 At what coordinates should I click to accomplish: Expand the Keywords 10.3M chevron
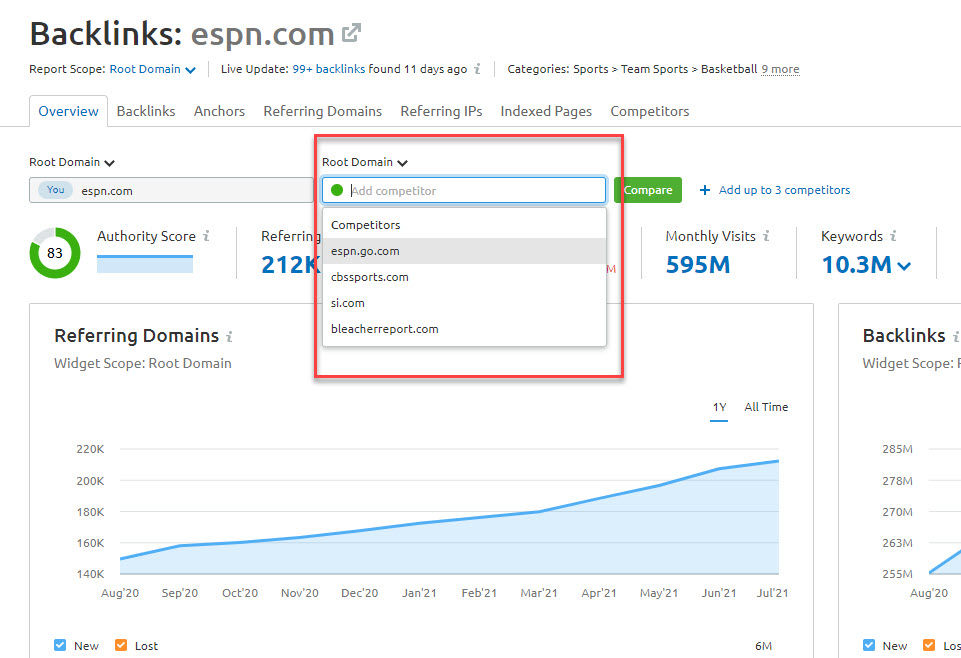click(904, 266)
